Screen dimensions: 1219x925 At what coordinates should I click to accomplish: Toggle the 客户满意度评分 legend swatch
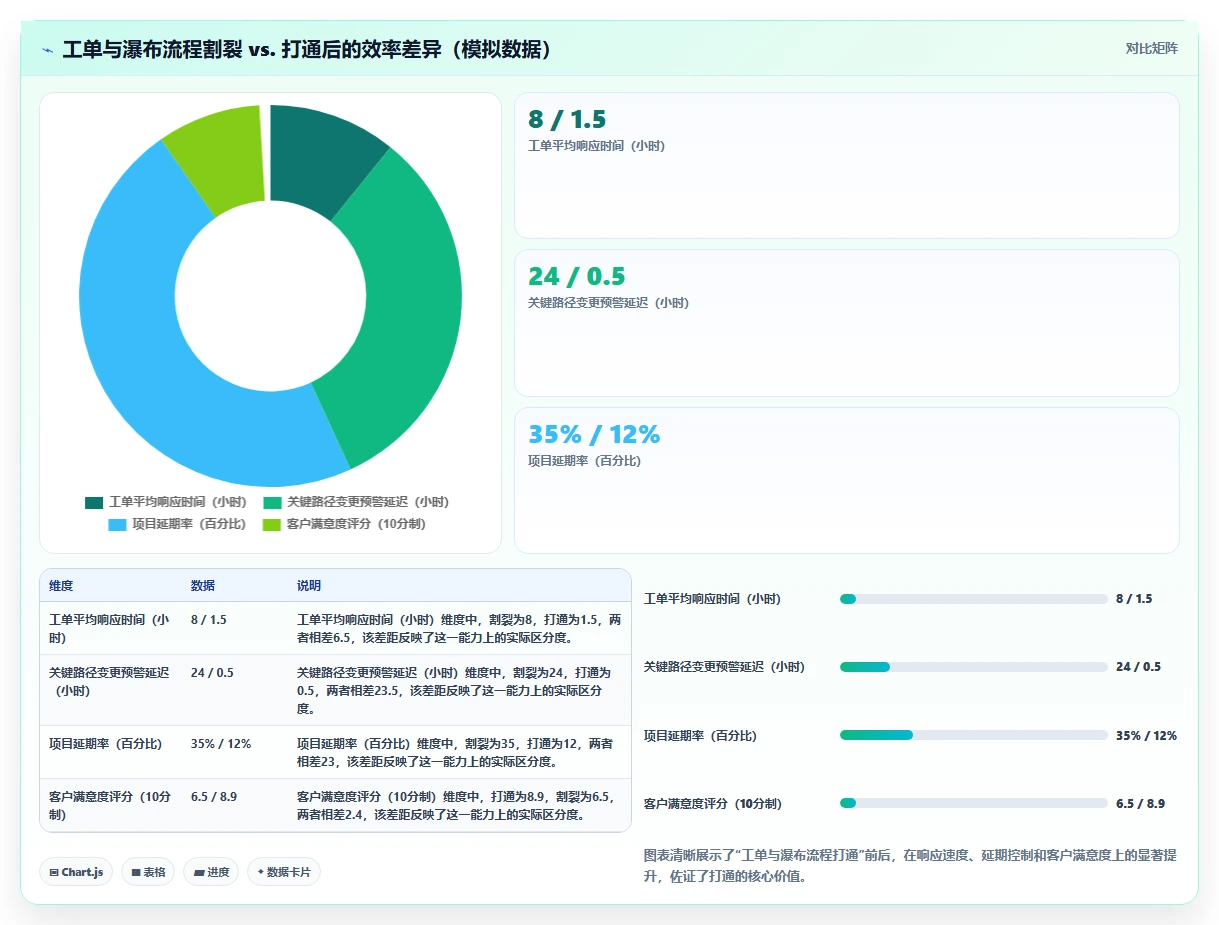[x=271, y=524]
